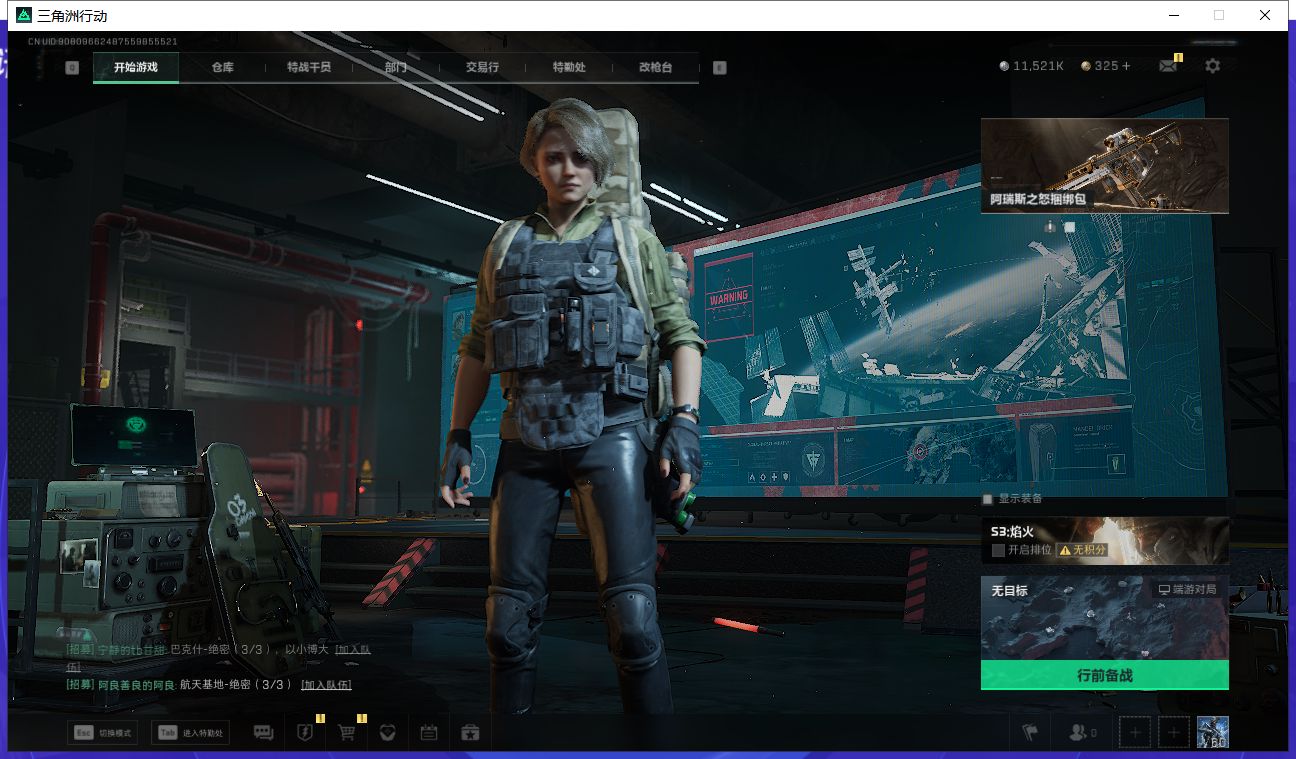Image resolution: width=1296 pixels, height=759 pixels.
Task: Add teammate in first empty plus slot
Action: (1135, 733)
